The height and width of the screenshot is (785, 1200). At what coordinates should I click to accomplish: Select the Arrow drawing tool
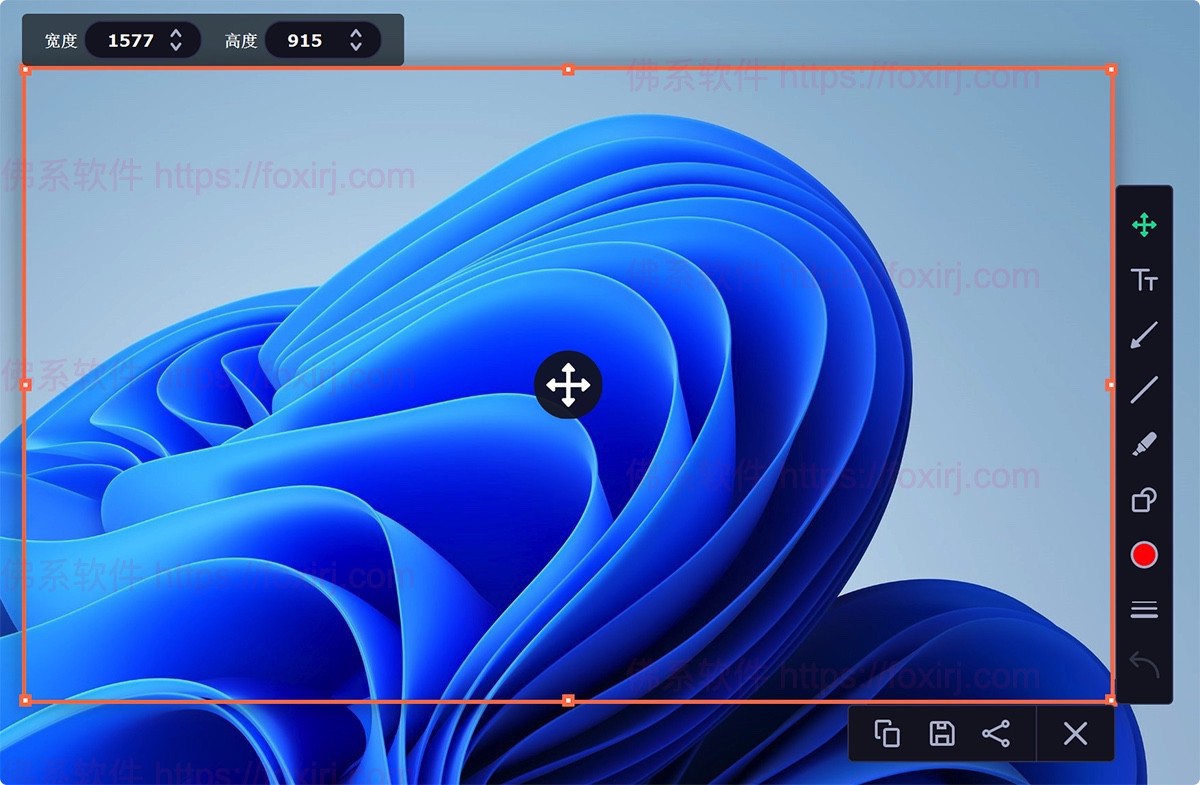click(x=1144, y=335)
